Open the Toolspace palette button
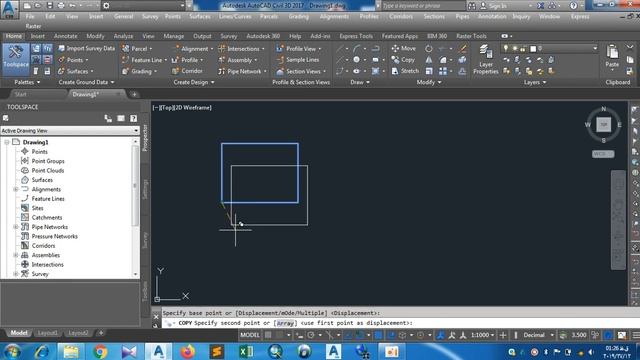The height and width of the screenshot is (360, 640). tap(16, 59)
